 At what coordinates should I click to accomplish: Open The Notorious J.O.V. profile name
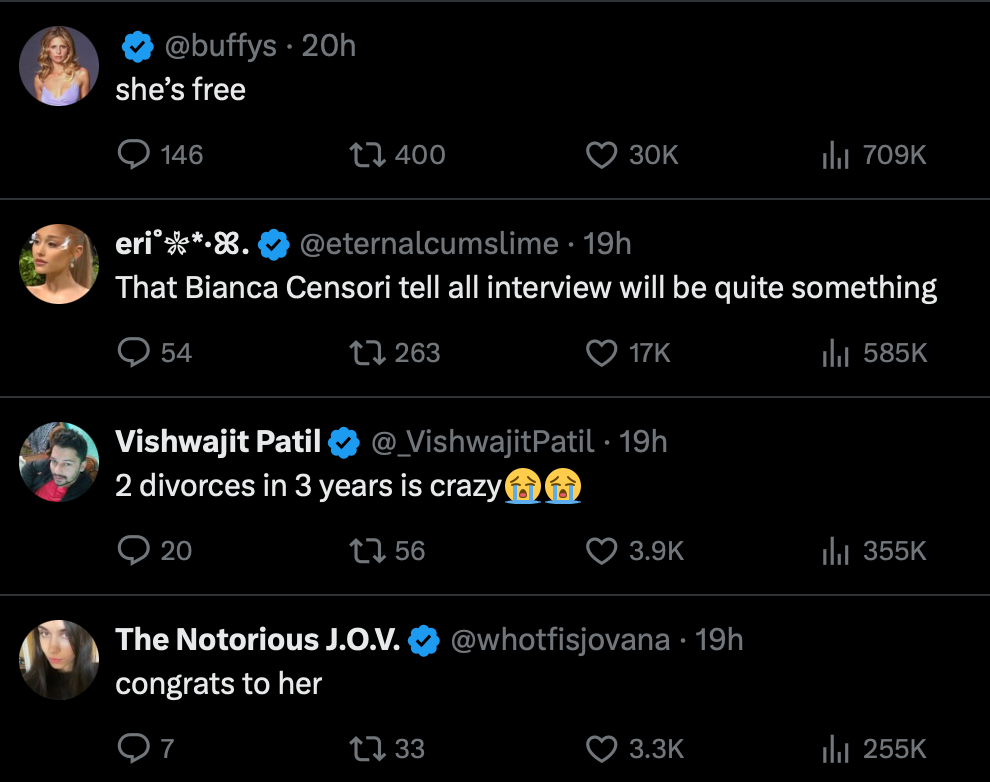click(x=258, y=640)
